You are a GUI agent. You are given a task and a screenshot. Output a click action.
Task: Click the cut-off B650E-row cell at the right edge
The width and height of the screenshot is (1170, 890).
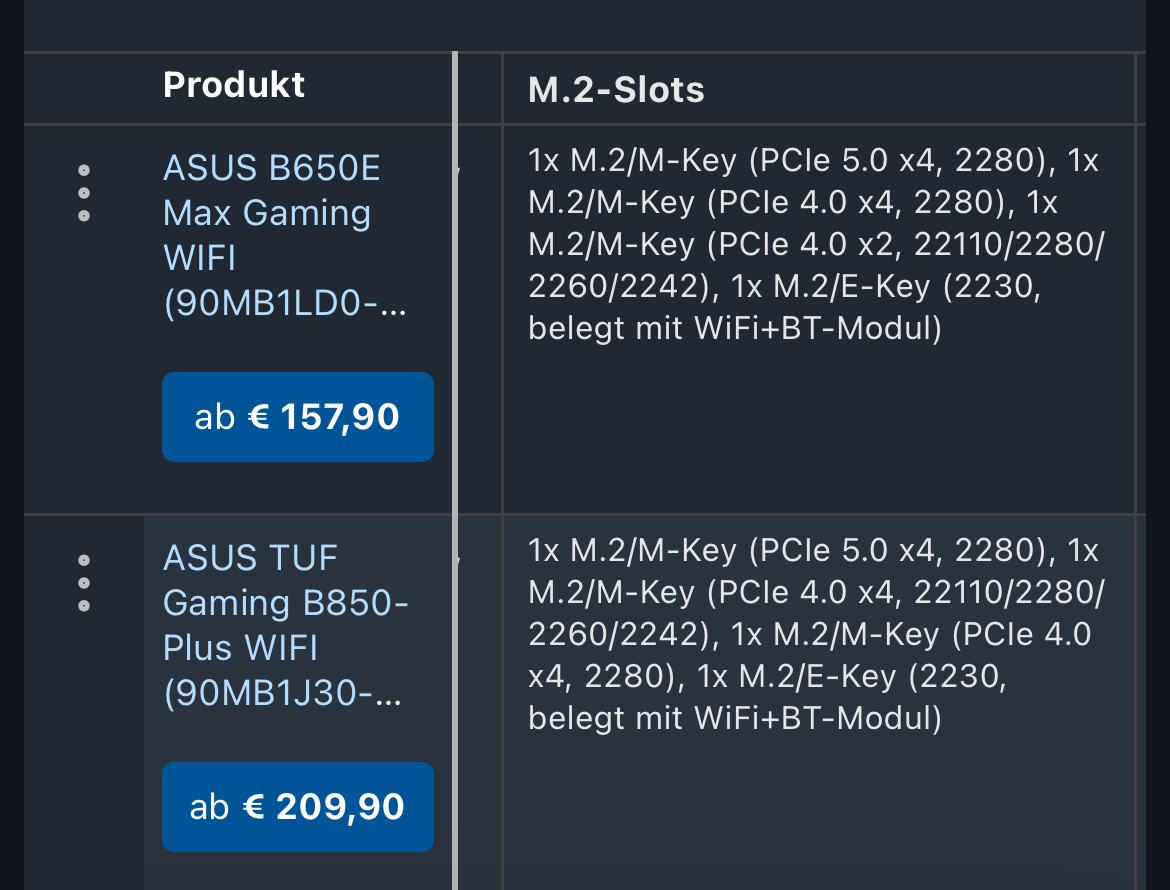tap(1141, 320)
